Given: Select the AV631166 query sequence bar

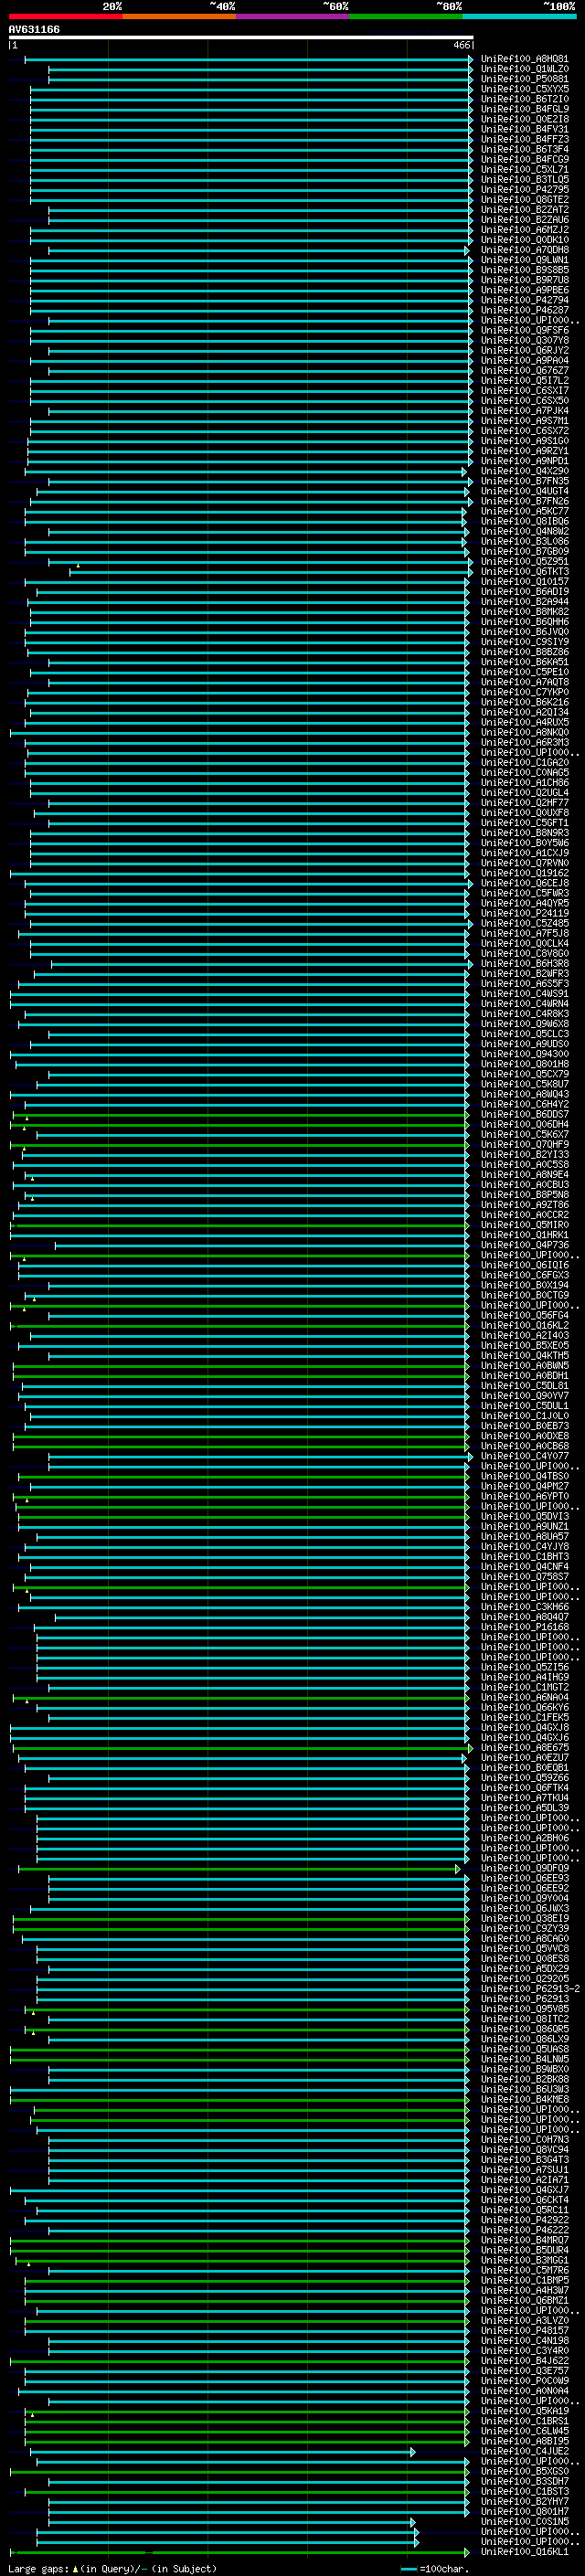Looking at the screenshot, I should point(241,37).
